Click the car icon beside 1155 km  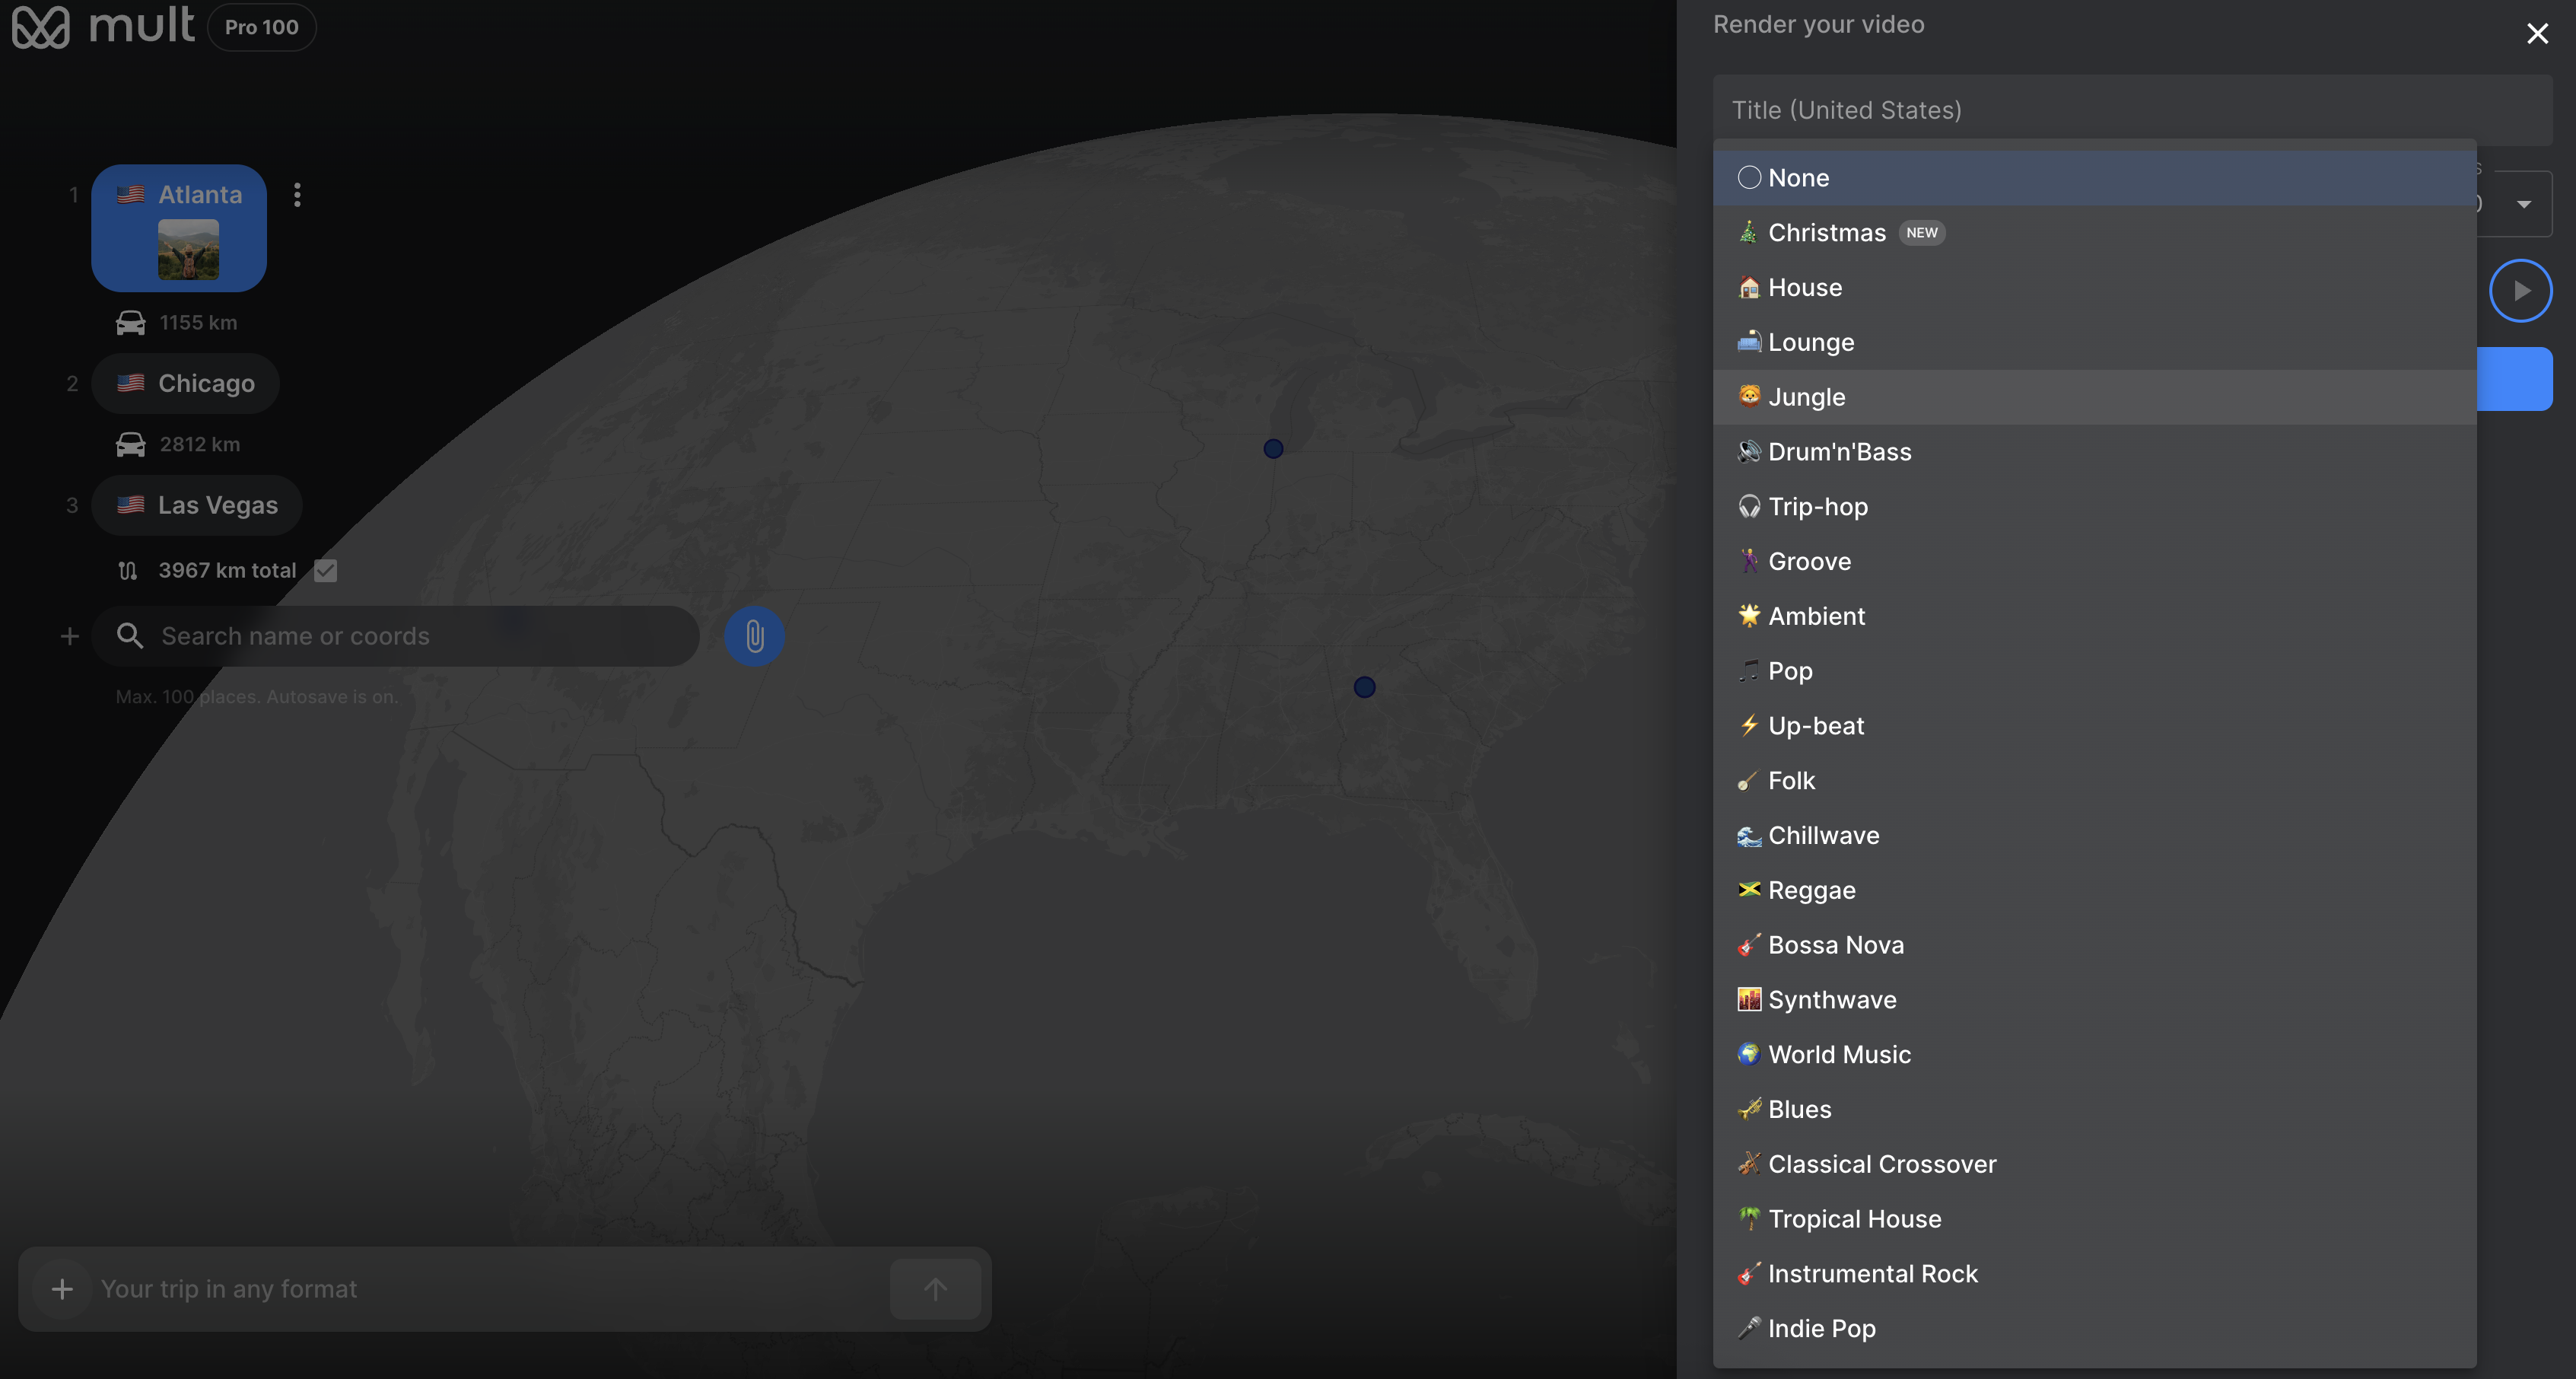(131, 323)
